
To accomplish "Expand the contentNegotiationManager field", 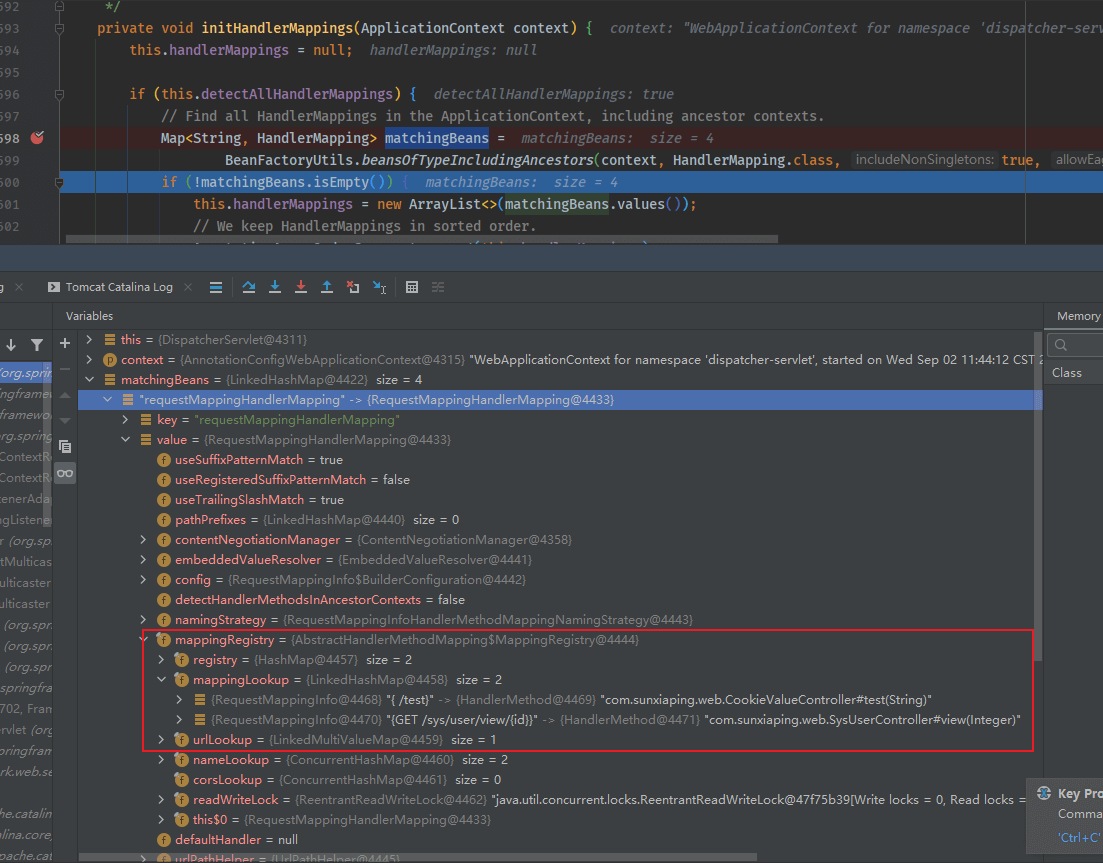I will tap(144, 539).
